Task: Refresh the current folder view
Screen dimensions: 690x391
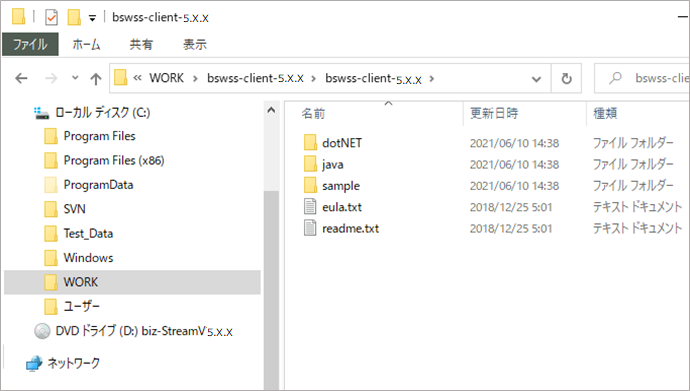Action: pos(566,79)
